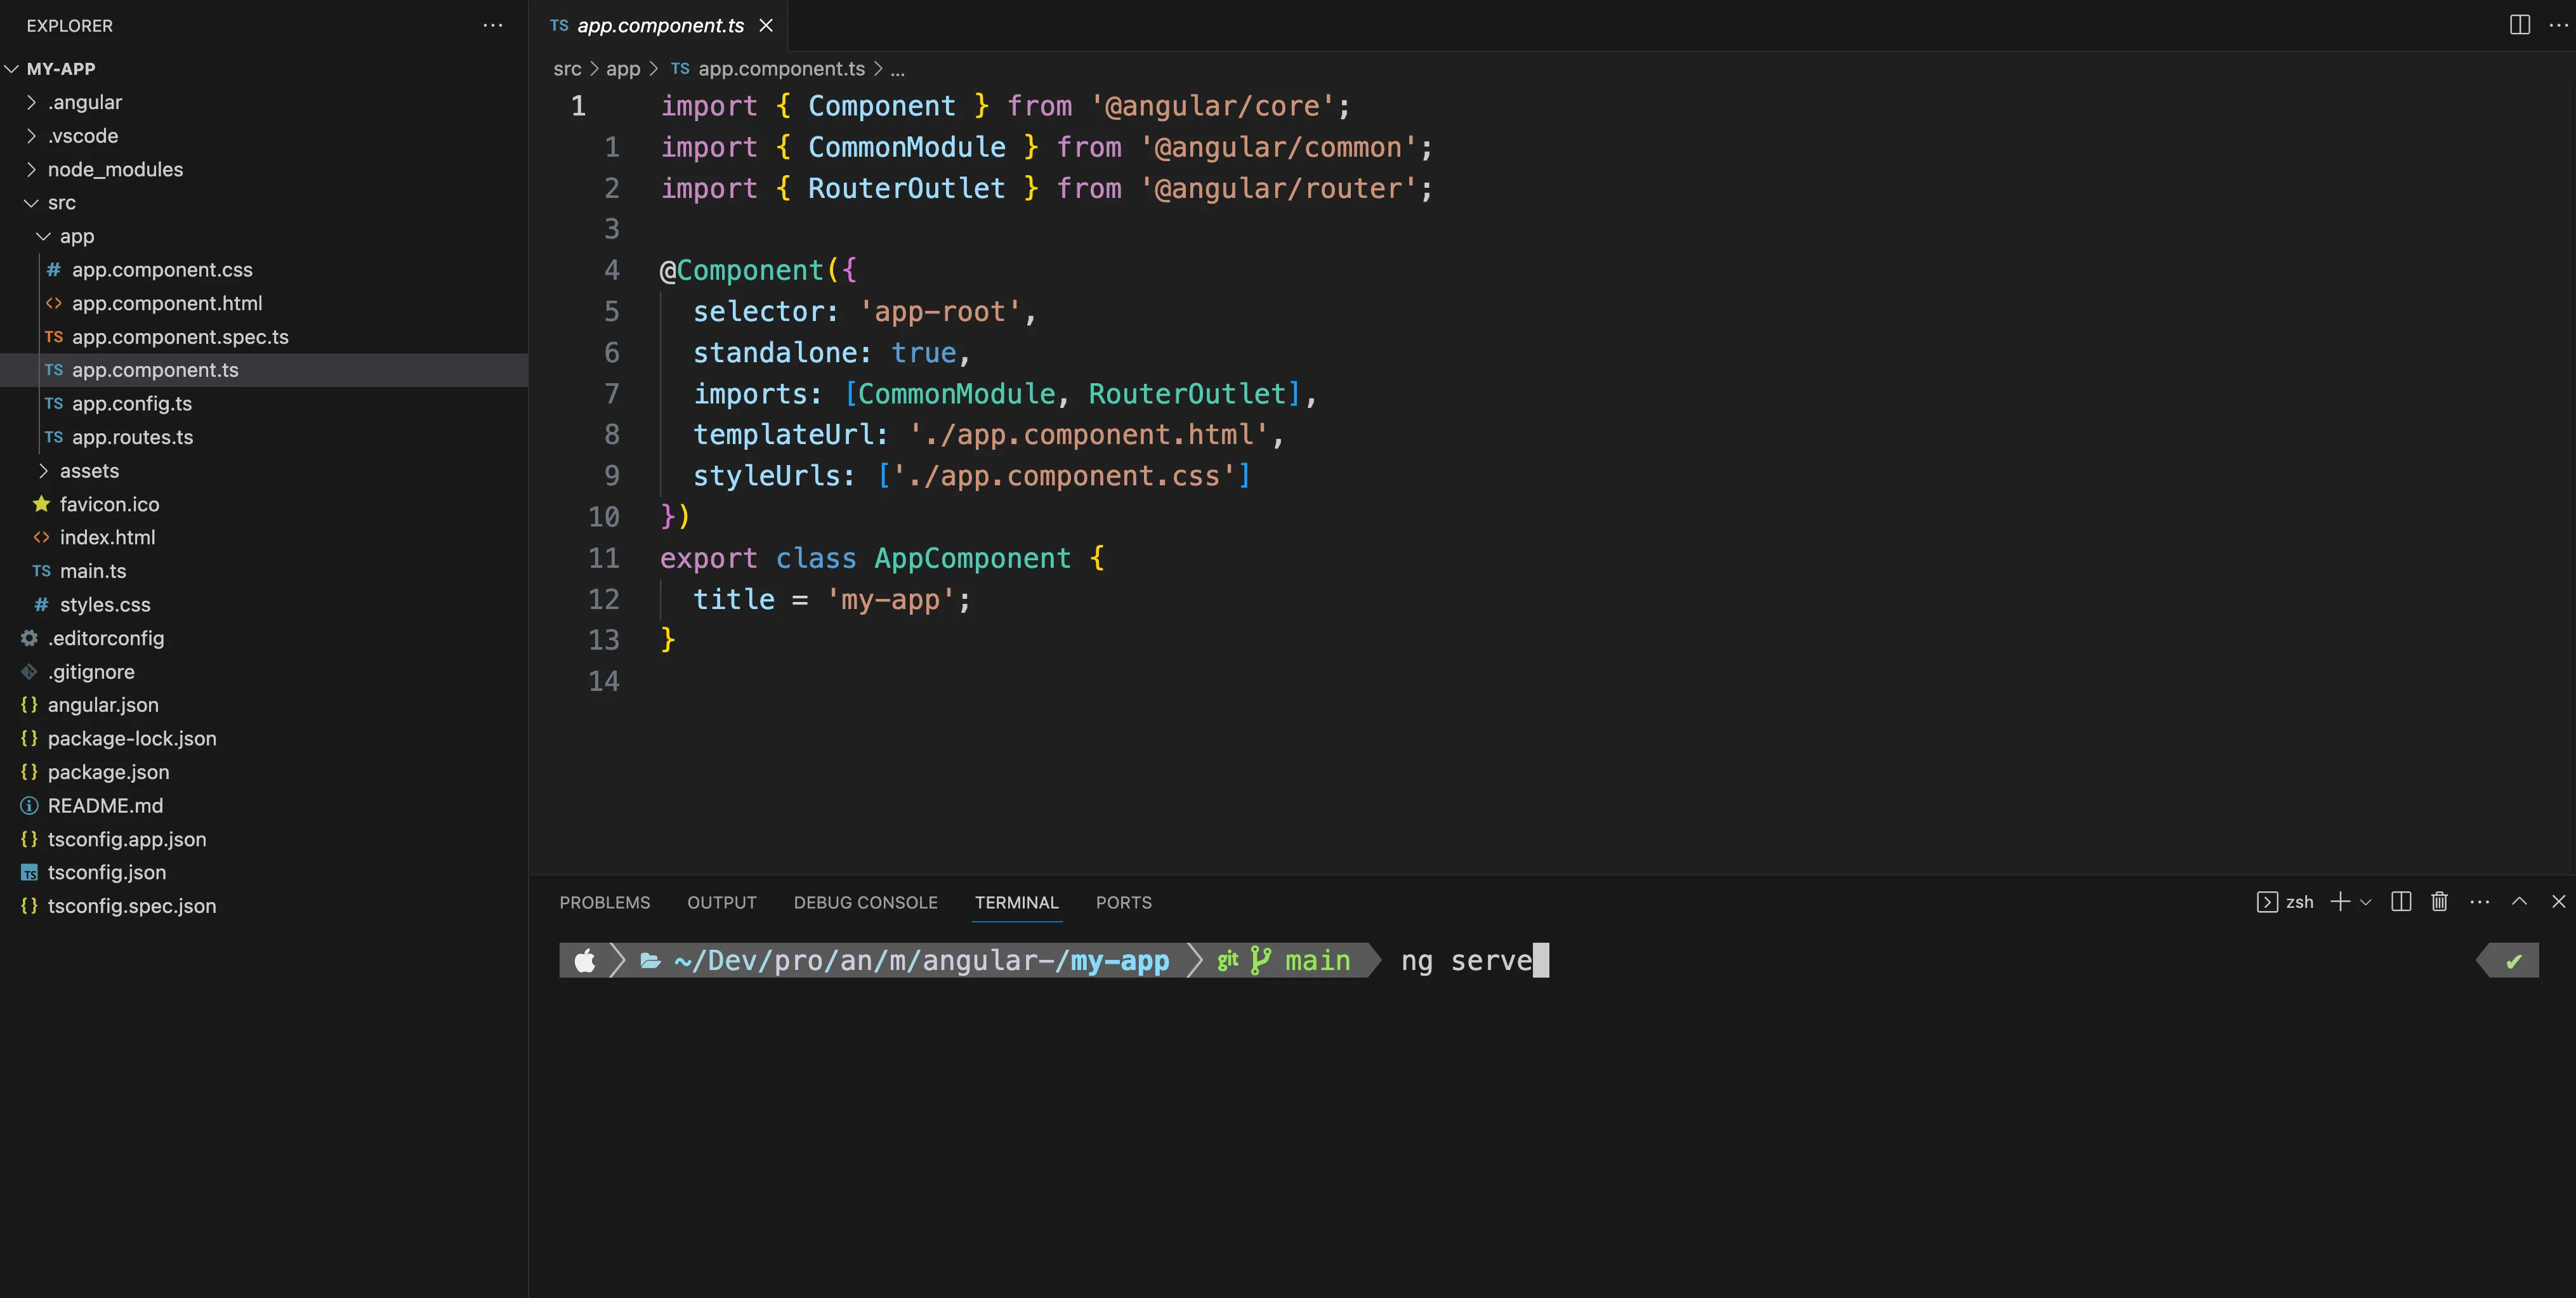This screenshot has width=2576, height=1298.
Task: Click the 'ng serve' command in terminal
Action: [1466, 961]
